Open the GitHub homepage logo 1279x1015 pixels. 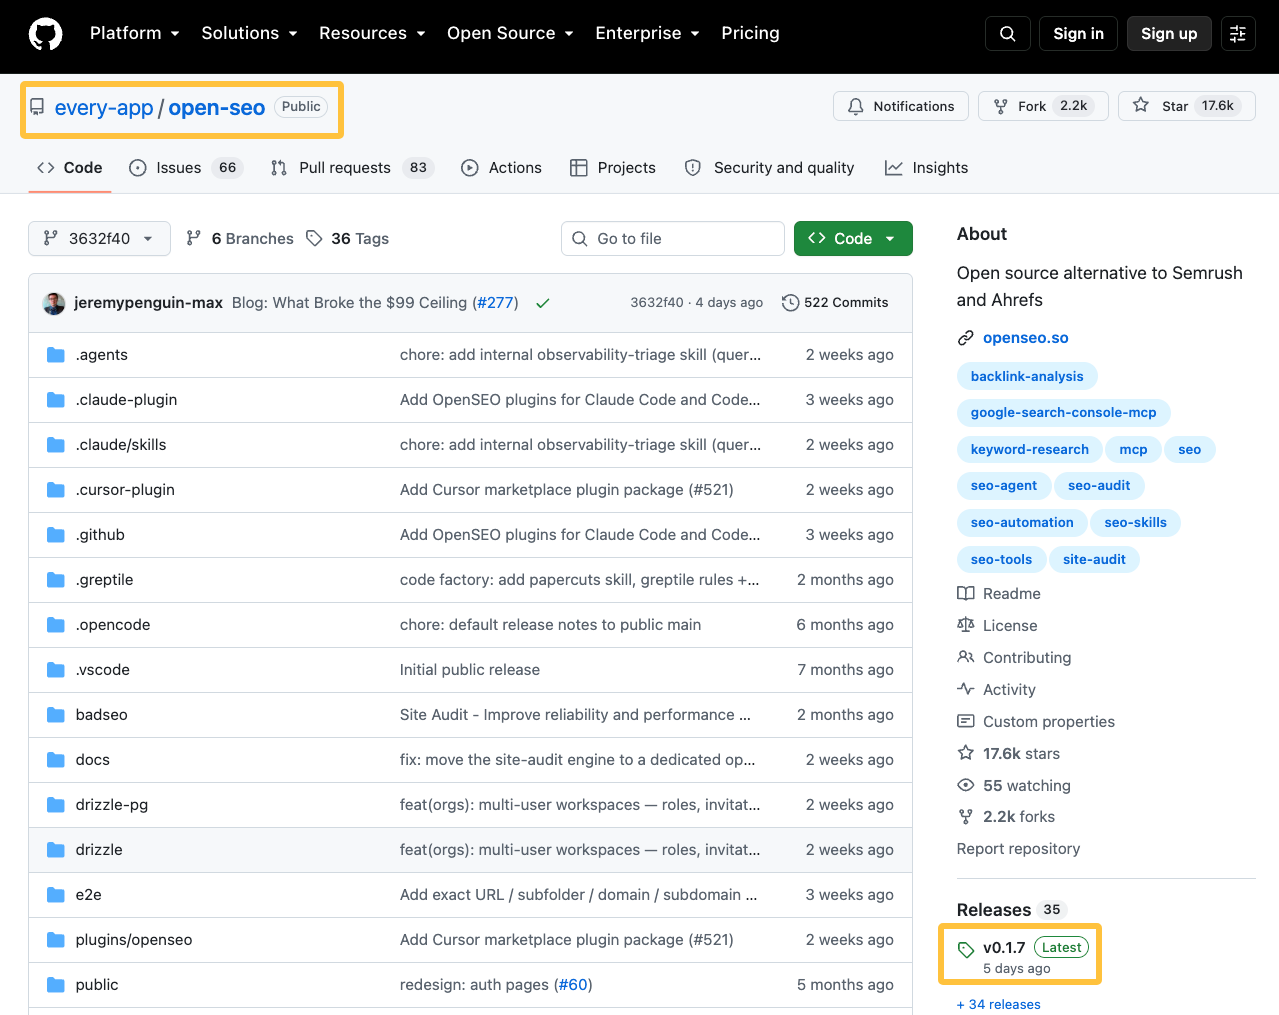point(45,34)
